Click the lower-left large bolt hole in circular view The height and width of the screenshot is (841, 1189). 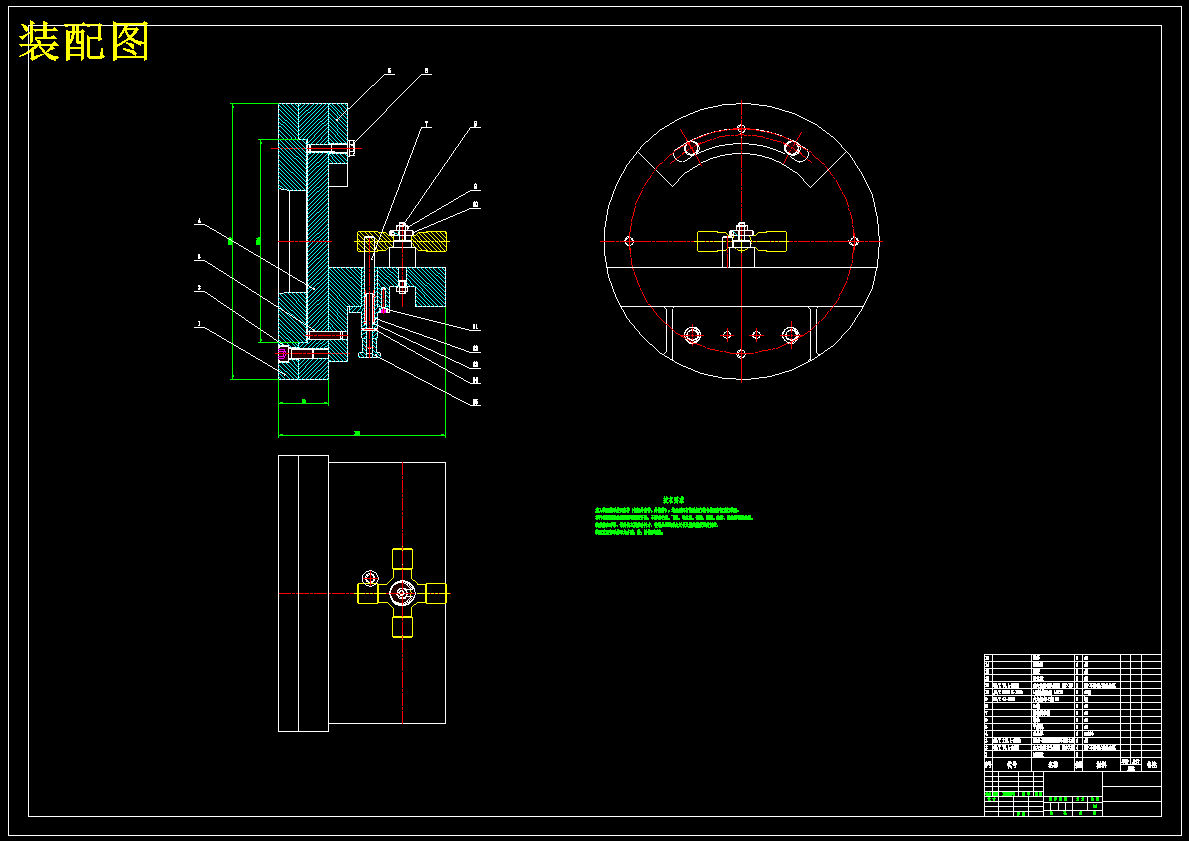(692, 334)
